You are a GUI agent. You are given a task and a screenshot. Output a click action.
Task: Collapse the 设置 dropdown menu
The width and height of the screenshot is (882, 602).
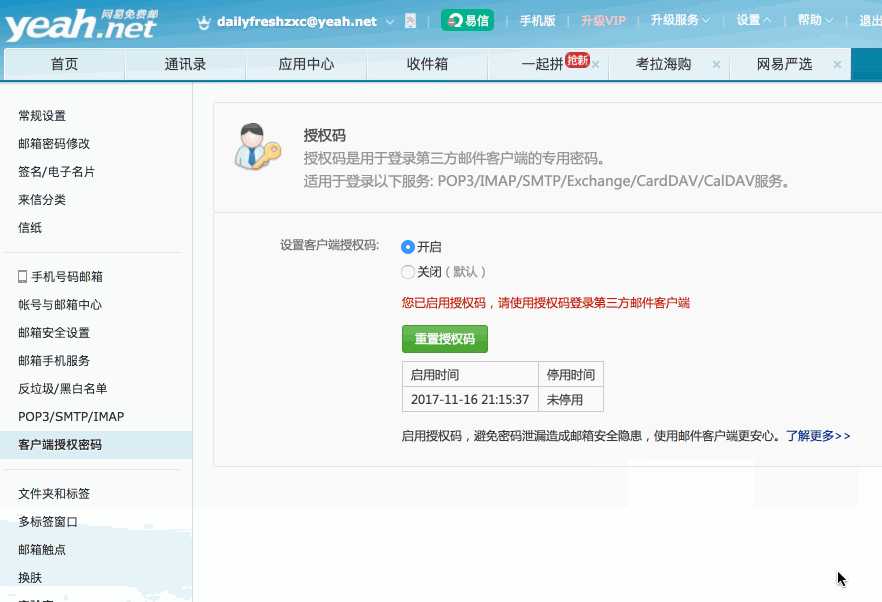(x=751, y=19)
